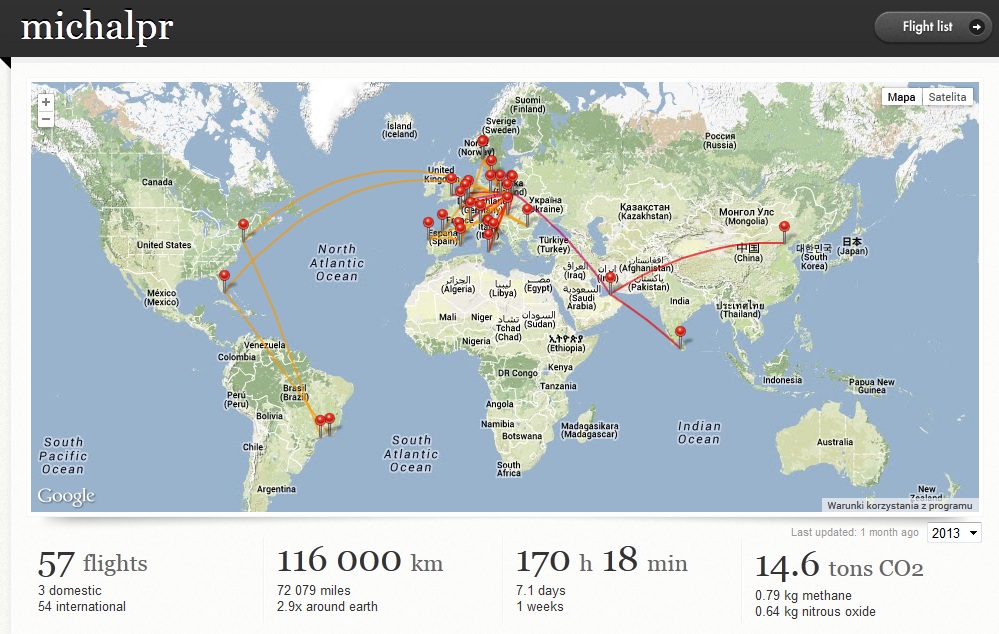Switch map to Satelita view

point(947,97)
